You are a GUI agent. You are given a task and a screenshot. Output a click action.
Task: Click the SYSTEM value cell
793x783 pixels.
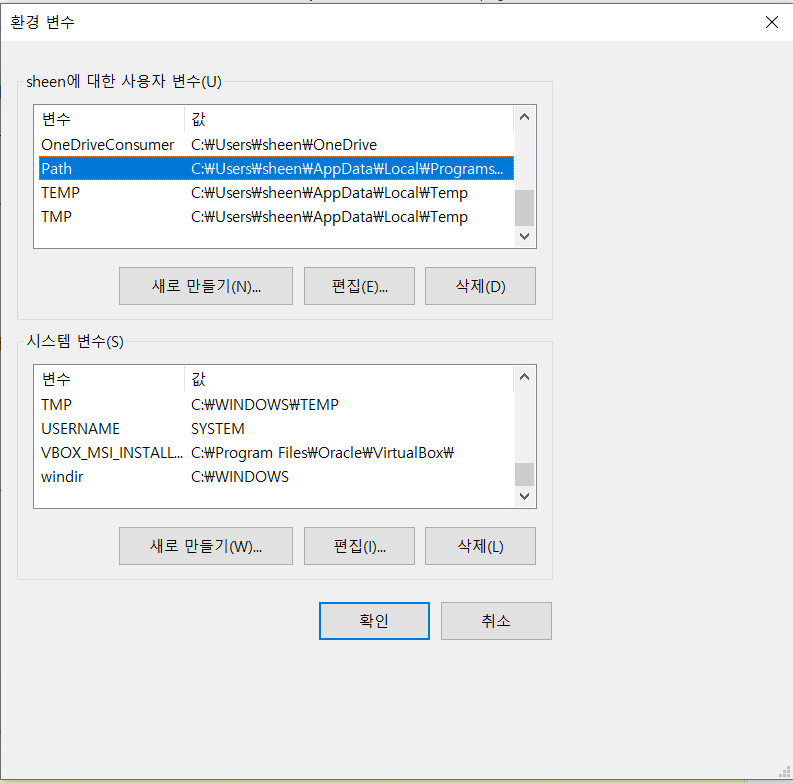[x=217, y=428]
